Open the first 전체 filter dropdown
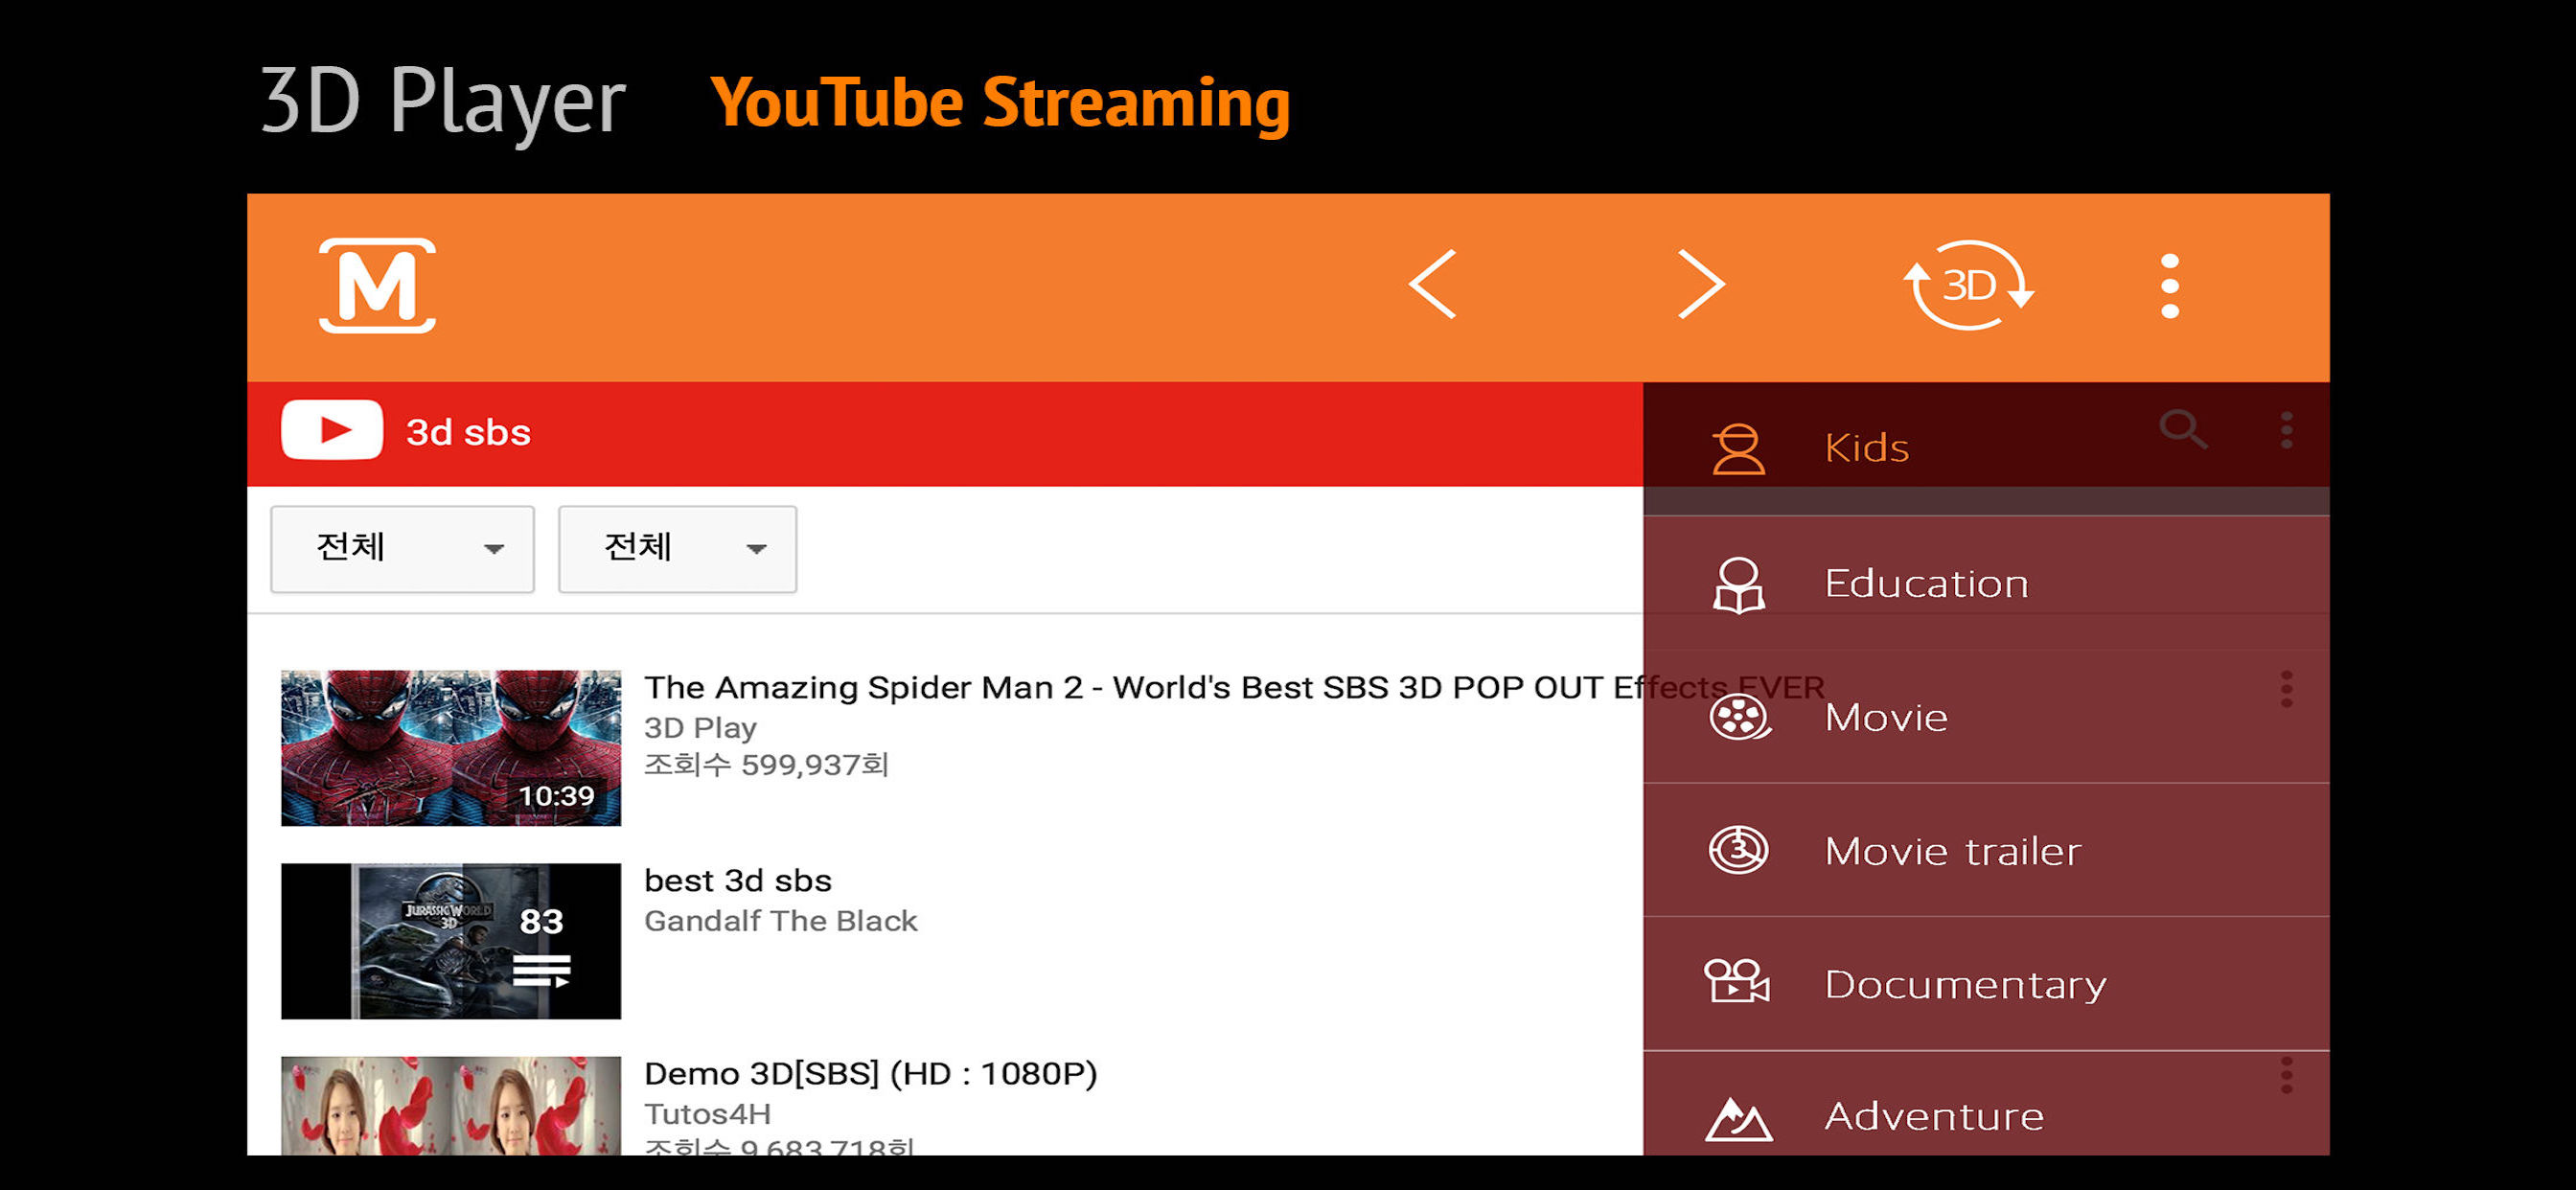Viewport: 2576px width, 1190px height. 402,549
